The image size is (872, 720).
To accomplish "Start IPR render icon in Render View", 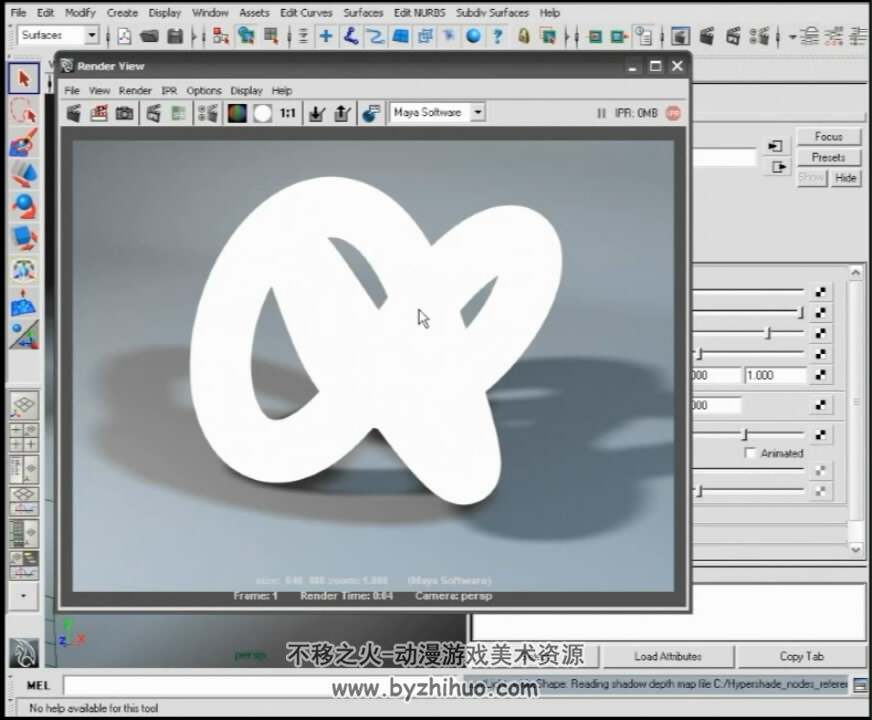I will (153, 113).
